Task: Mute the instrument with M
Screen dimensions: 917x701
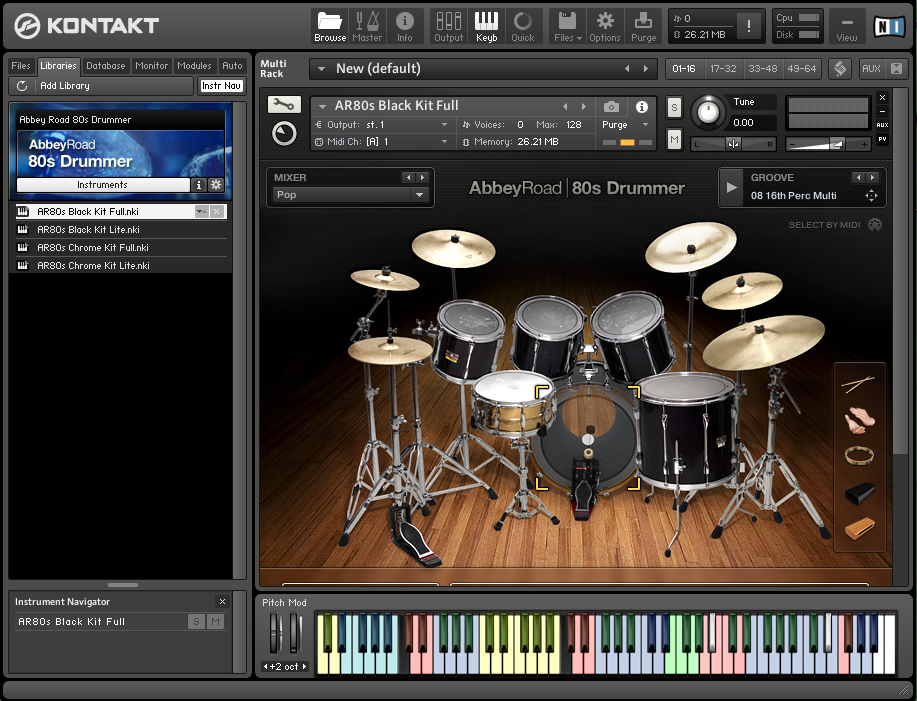Action: [x=674, y=140]
